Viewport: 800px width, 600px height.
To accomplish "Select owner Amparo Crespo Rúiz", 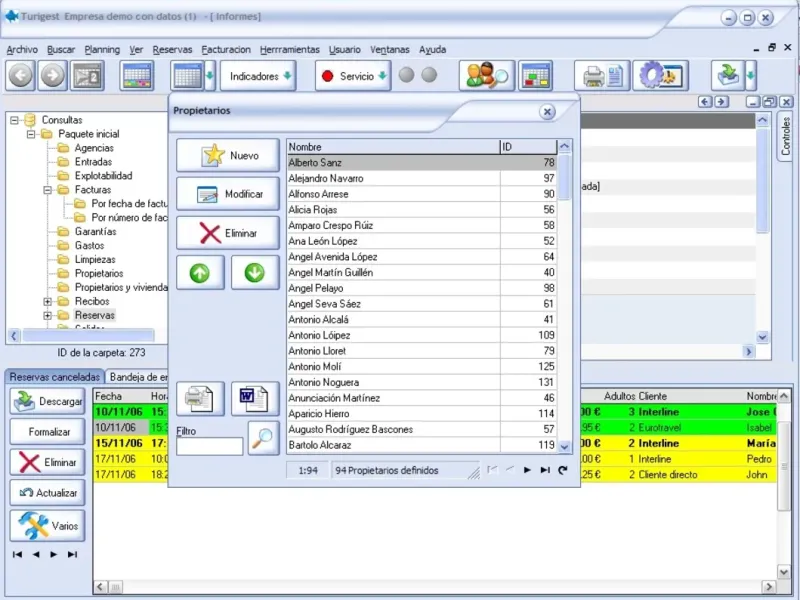I will point(421,226).
